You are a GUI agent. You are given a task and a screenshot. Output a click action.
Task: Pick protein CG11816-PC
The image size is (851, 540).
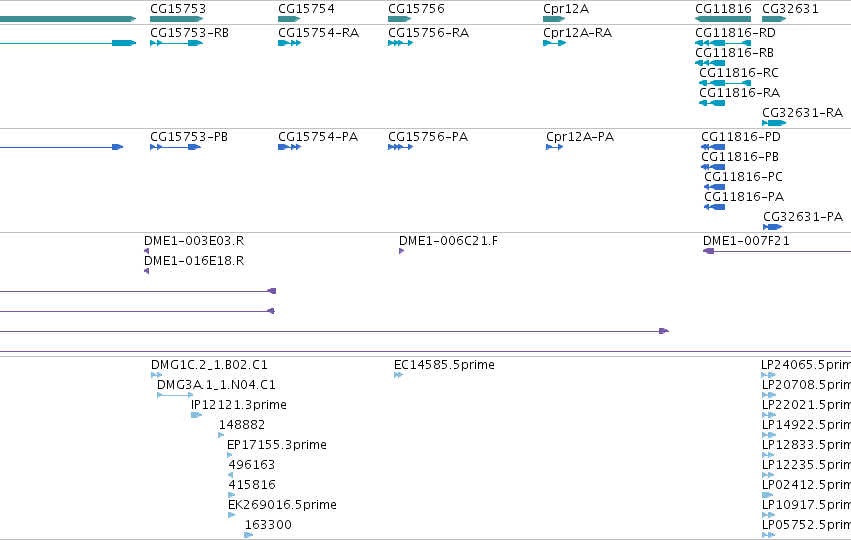(715, 187)
